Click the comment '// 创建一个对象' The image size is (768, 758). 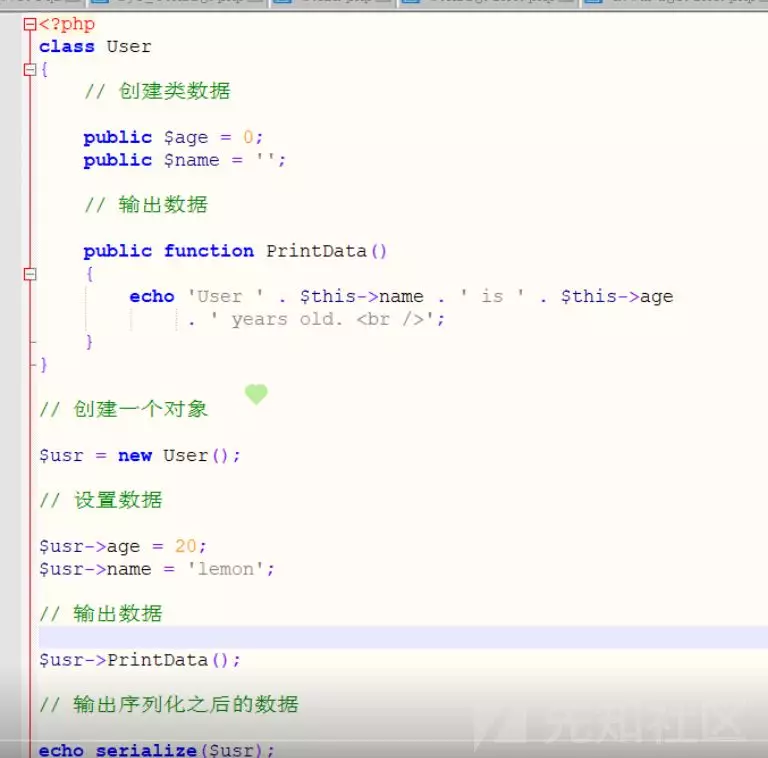click(123, 409)
